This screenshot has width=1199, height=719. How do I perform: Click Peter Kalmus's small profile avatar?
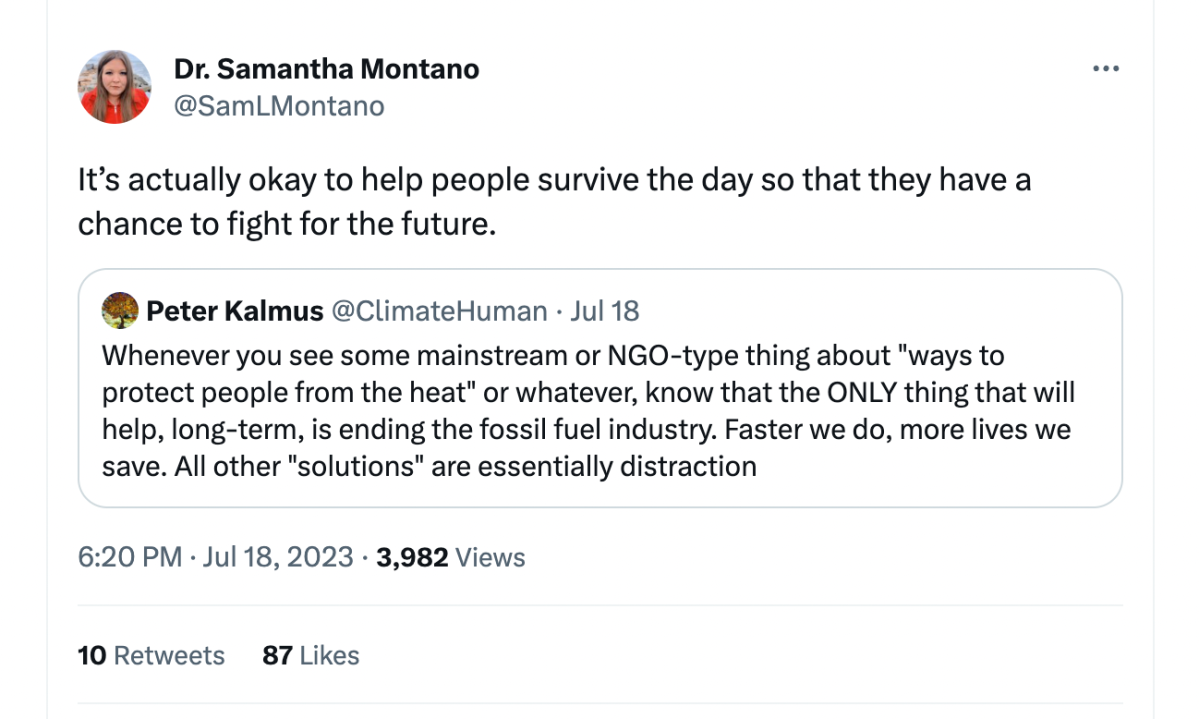coord(120,311)
